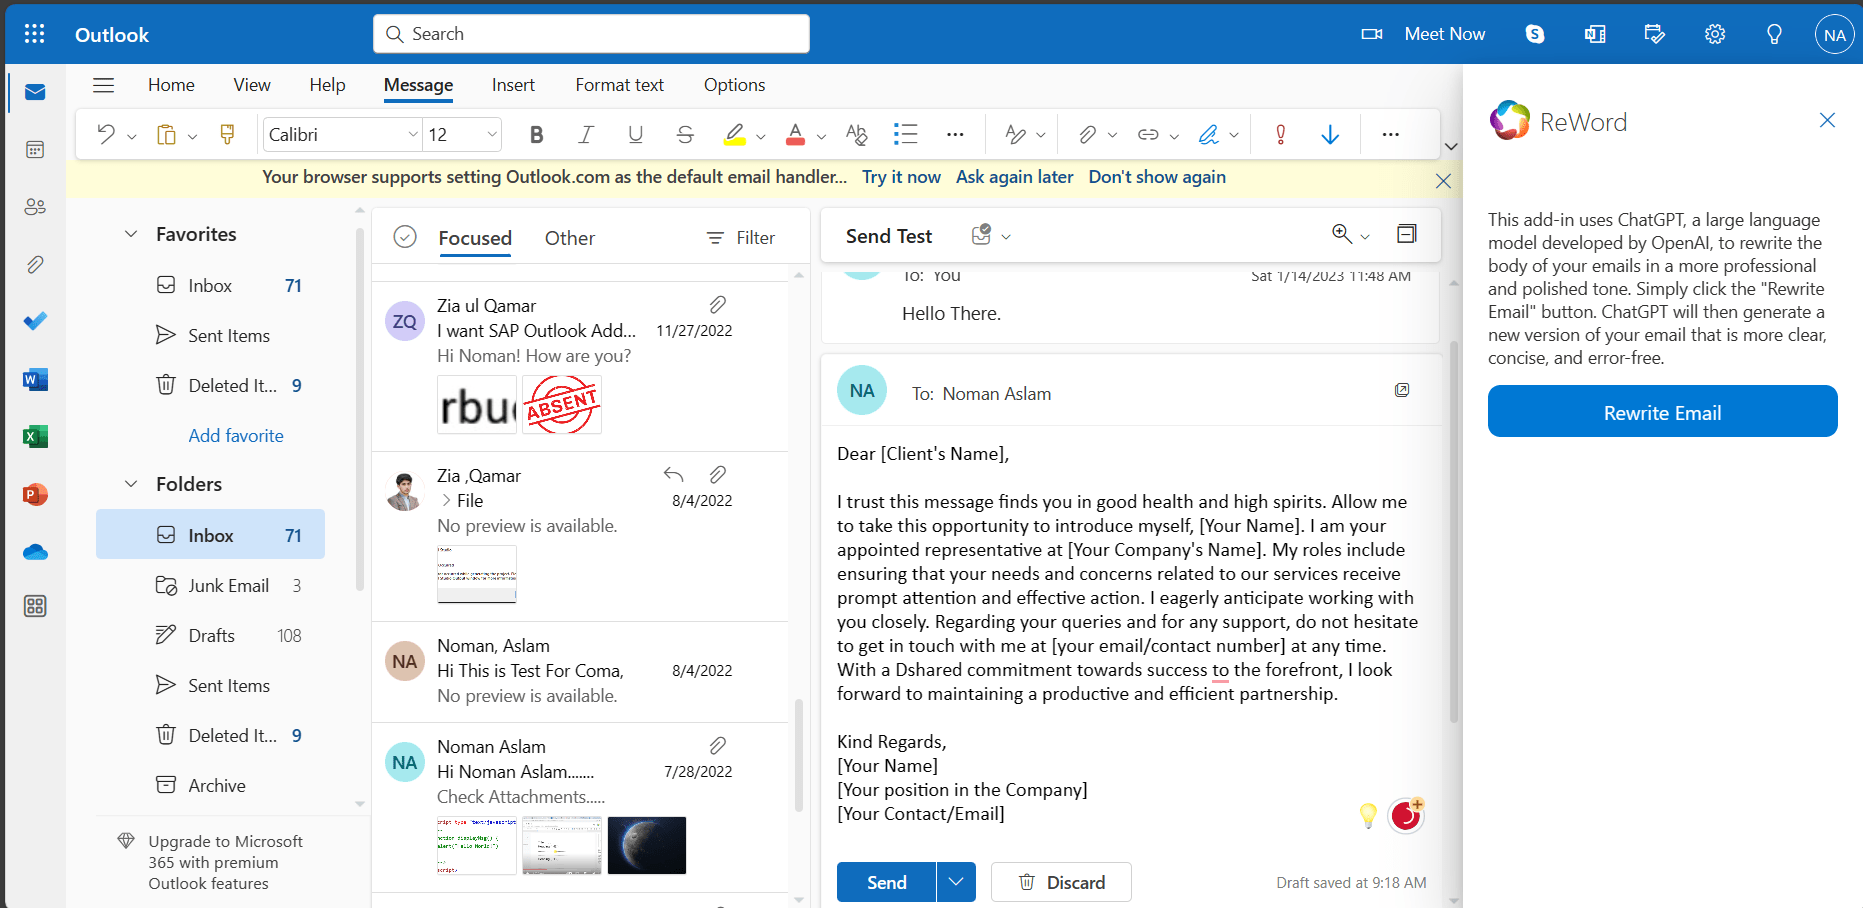Select all messages circle checkbox
Screen dimensions: 1863x908
[405, 237]
